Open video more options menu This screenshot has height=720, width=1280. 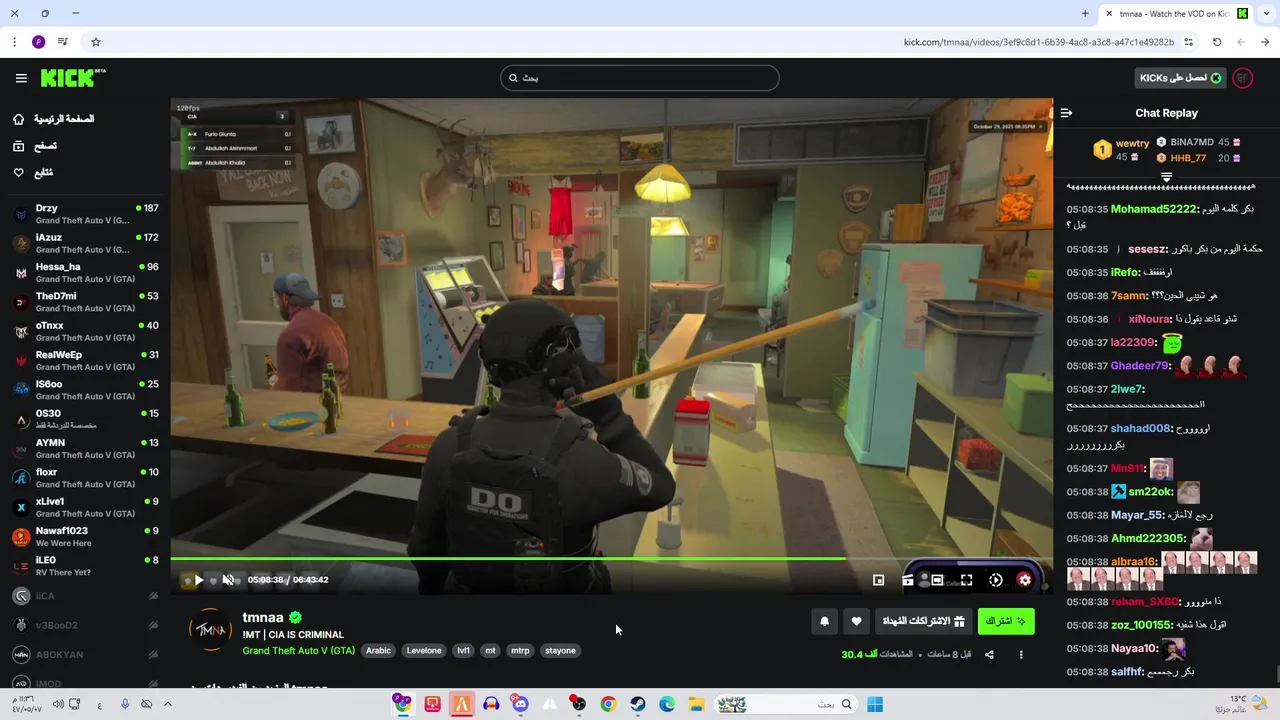point(1021,655)
